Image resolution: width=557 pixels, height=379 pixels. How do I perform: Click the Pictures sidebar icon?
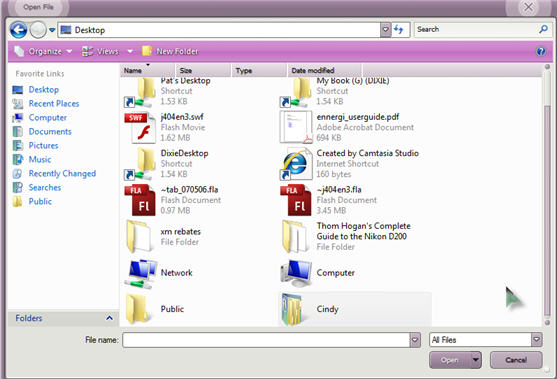(17, 145)
